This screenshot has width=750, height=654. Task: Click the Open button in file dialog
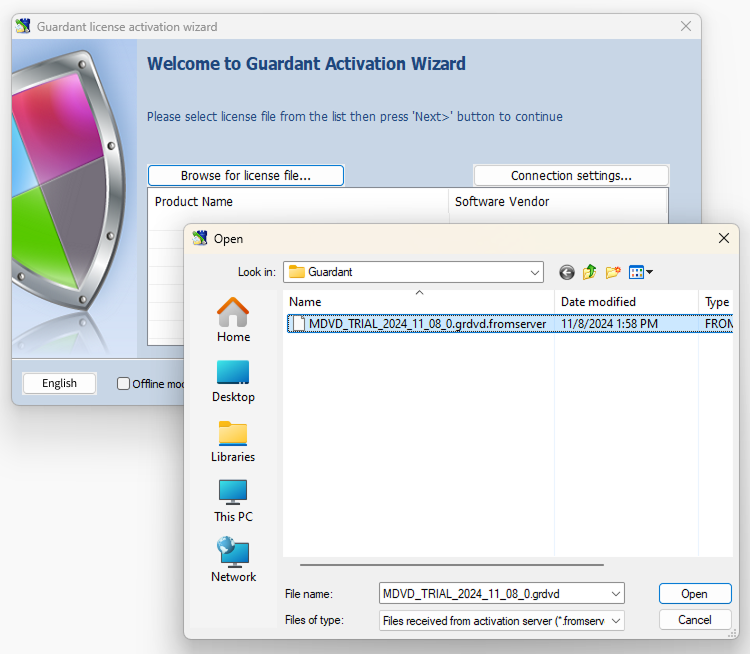coord(695,594)
